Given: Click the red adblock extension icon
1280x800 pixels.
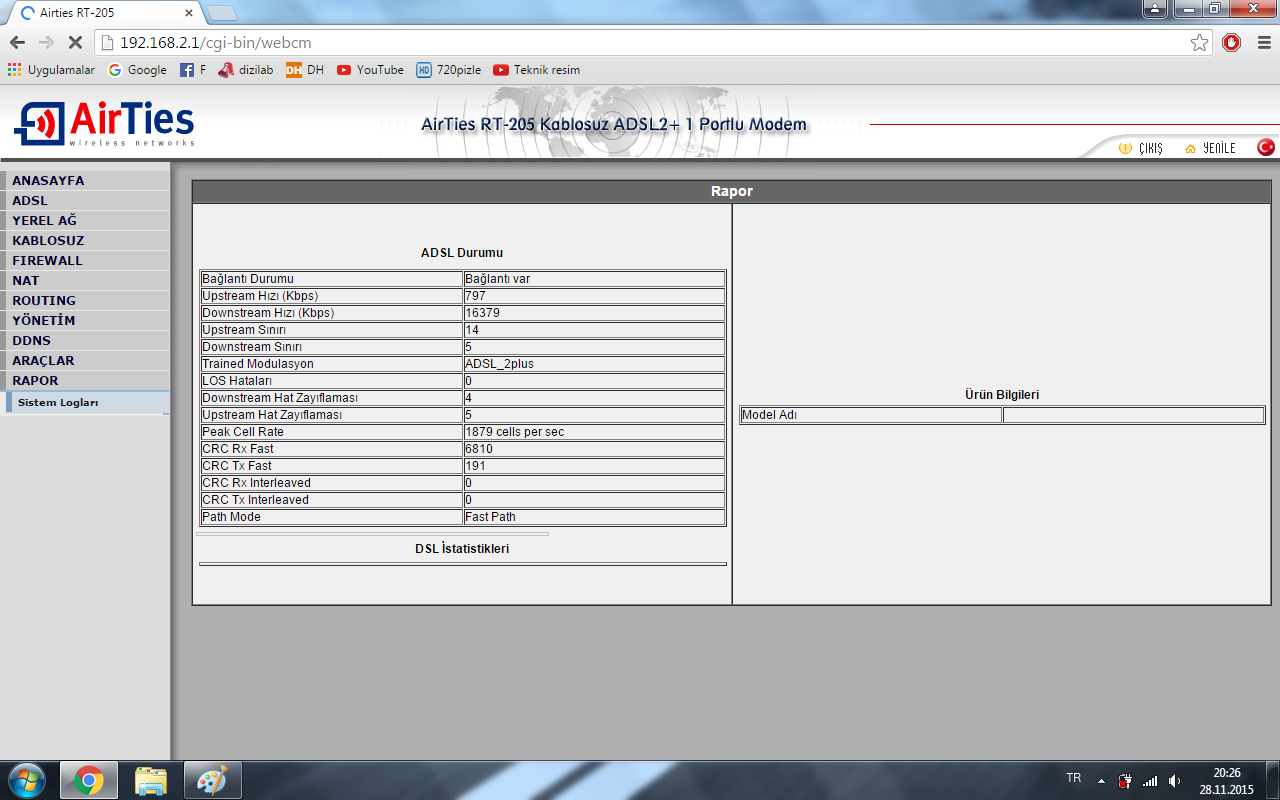Looking at the screenshot, I should (1232, 43).
